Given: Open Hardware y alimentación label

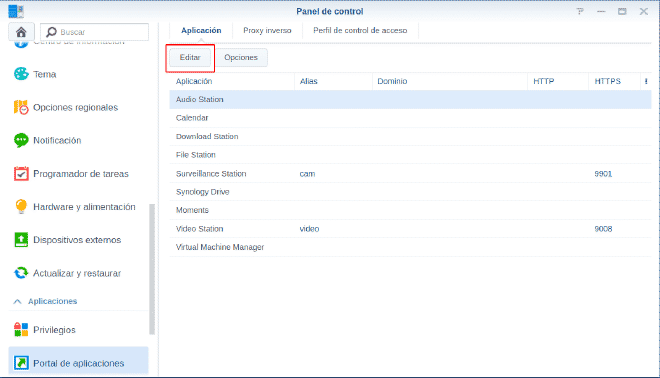Looking at the screenshot, I should pos(84,207).
